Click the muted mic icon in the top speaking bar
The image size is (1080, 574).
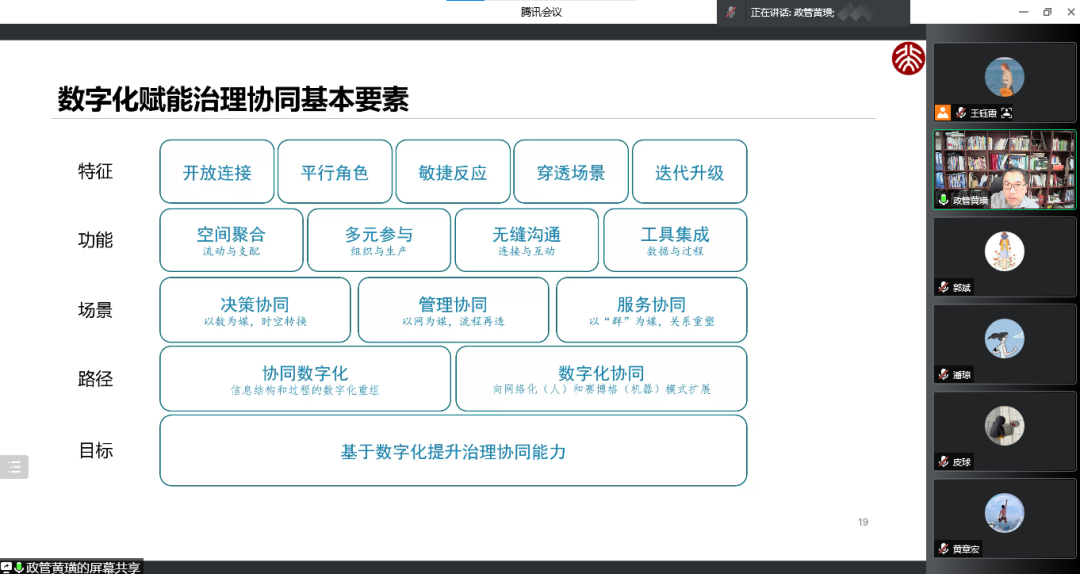[732, 12]
